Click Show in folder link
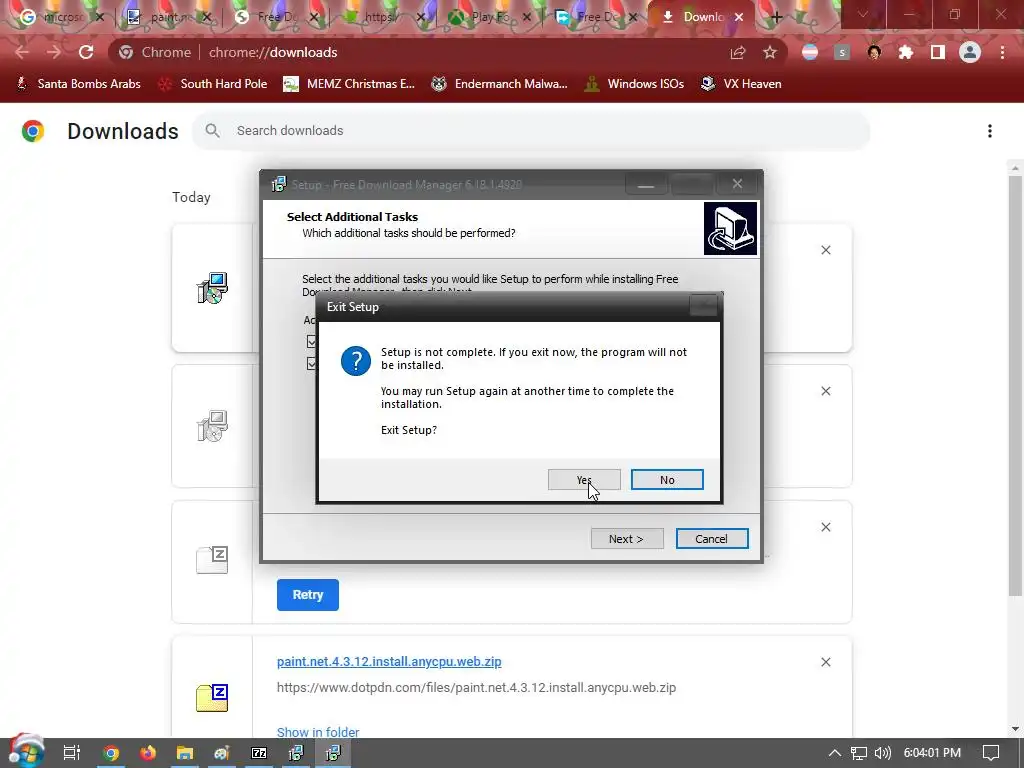Screen dimensions: 1024x768 coord(318,732)
